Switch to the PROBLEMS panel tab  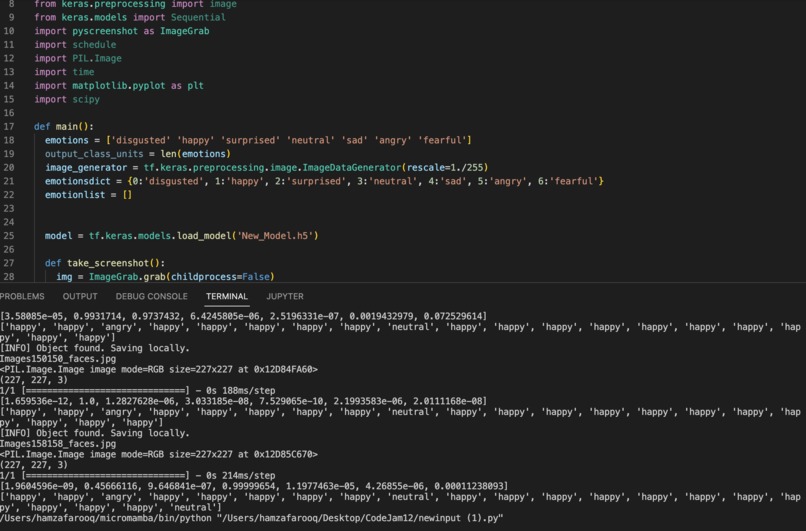pos(22,296)
